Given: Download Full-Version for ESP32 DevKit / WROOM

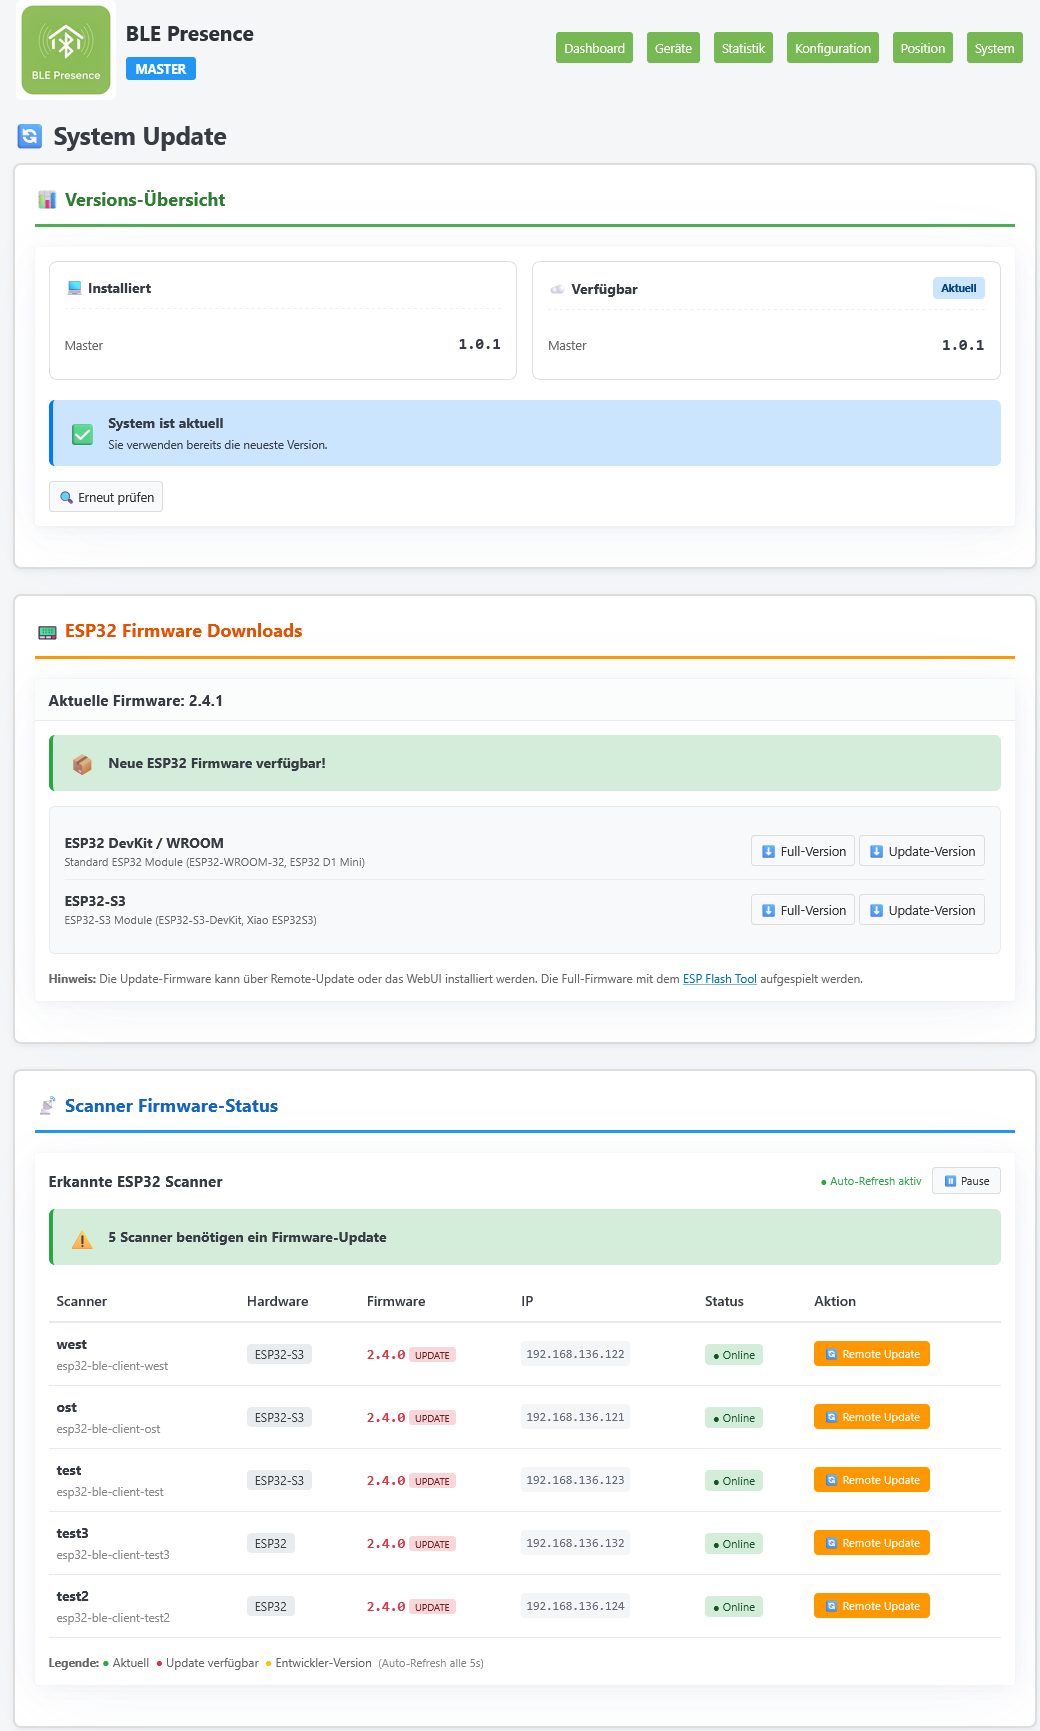Looking at the screenshot, I should click(x=803, y=851).
